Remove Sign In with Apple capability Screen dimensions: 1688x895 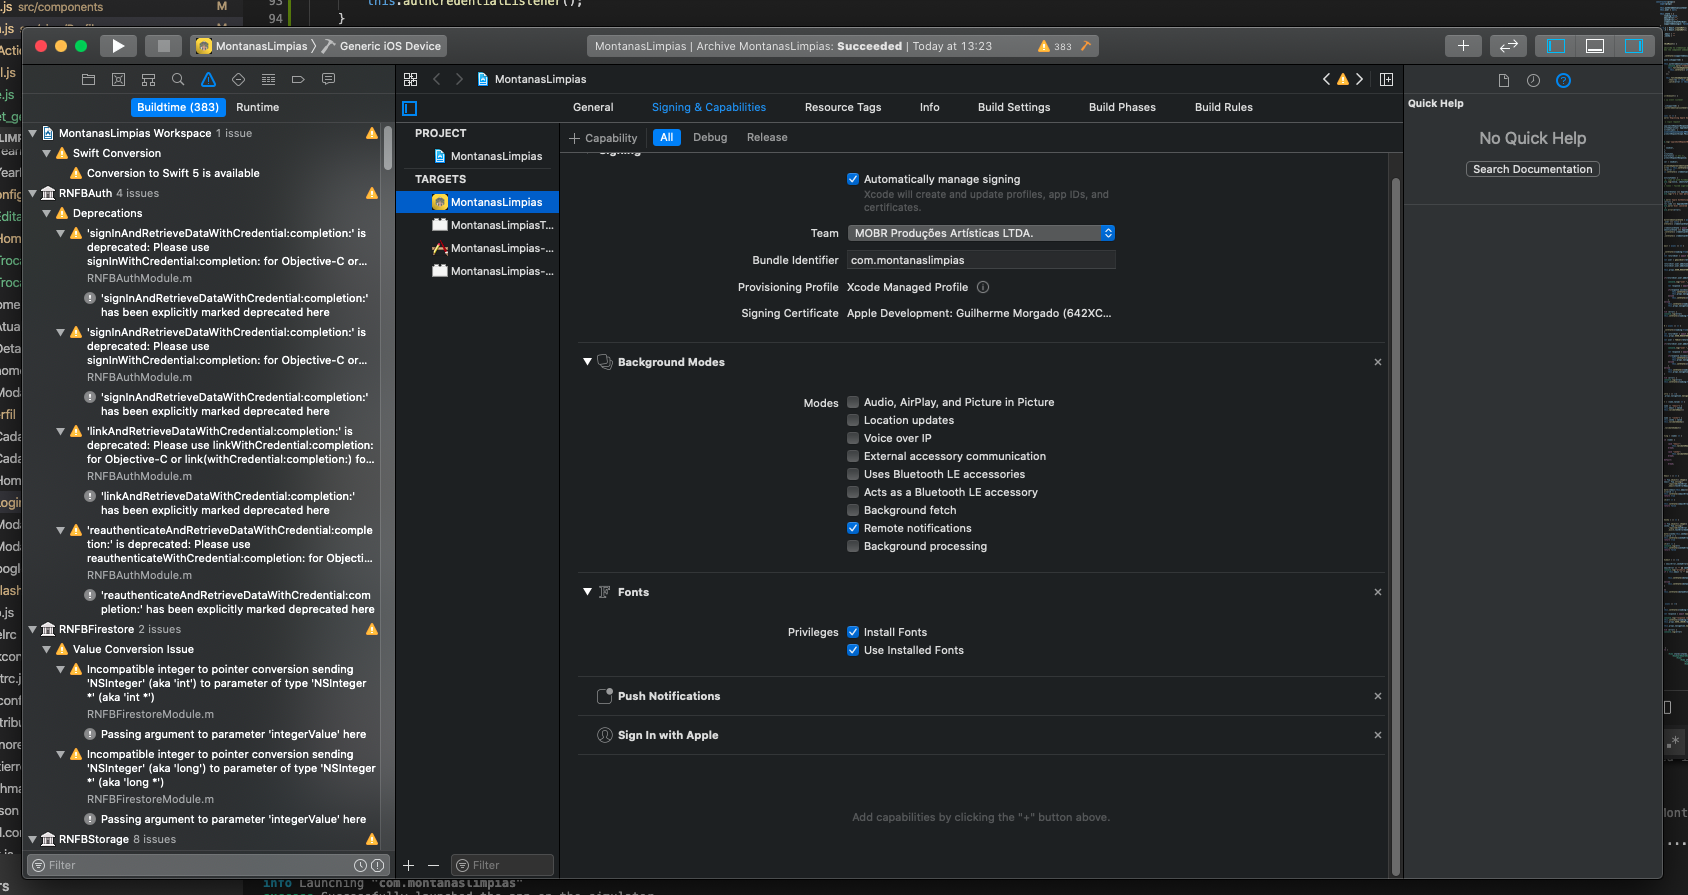pyautogui.click(x=1377, y=735)
